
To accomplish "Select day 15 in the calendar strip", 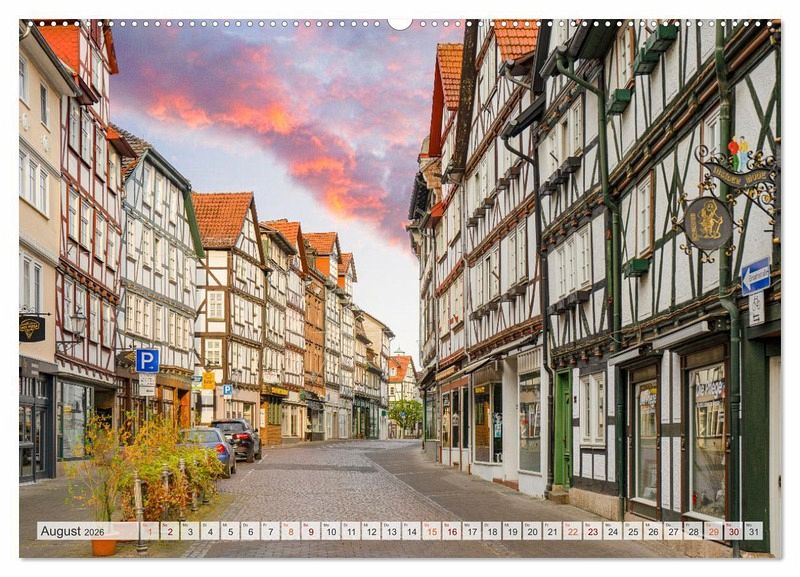I will (x=431, y=531).
